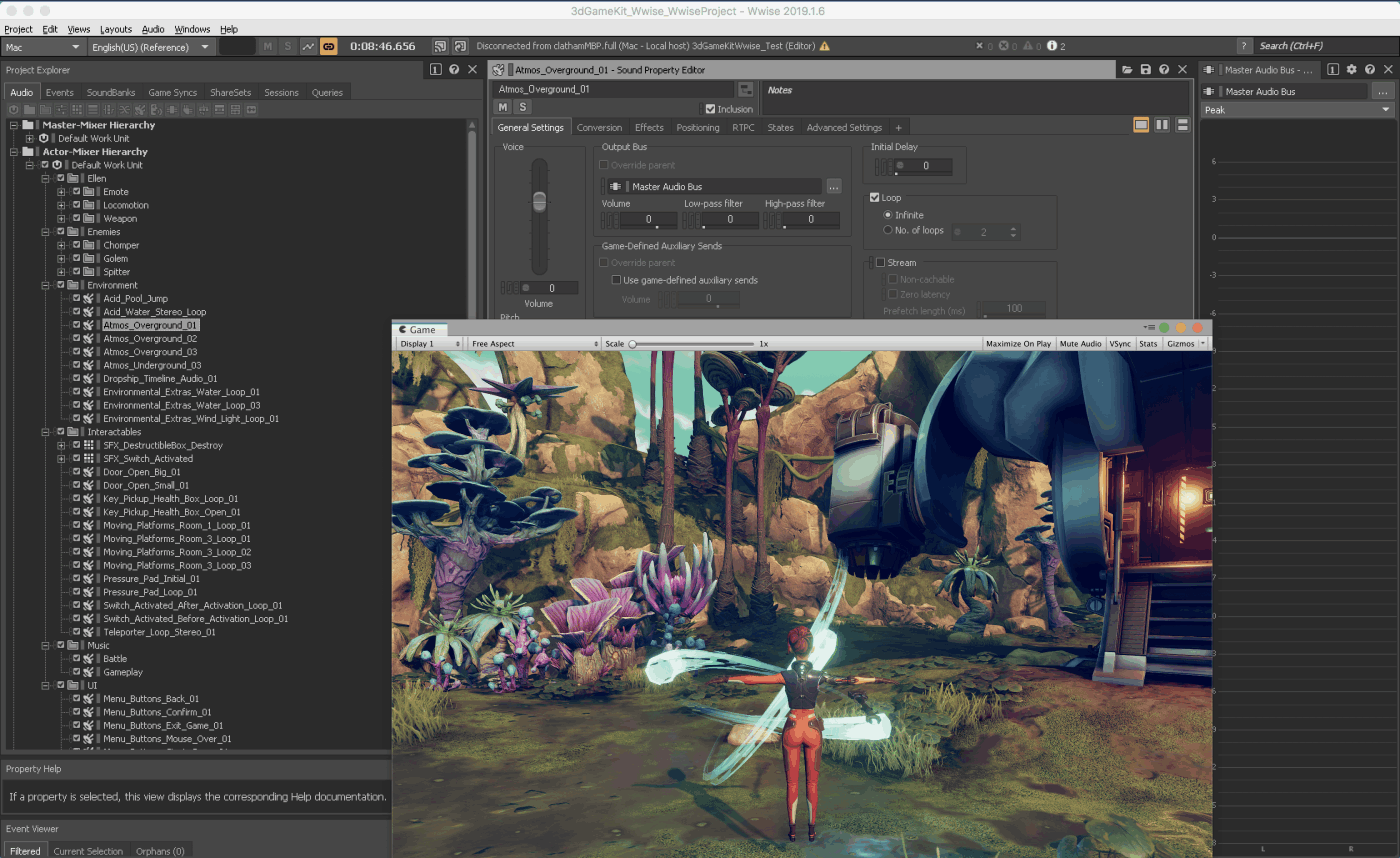Toggle the Inclusion checkbox

pos(710,109)
